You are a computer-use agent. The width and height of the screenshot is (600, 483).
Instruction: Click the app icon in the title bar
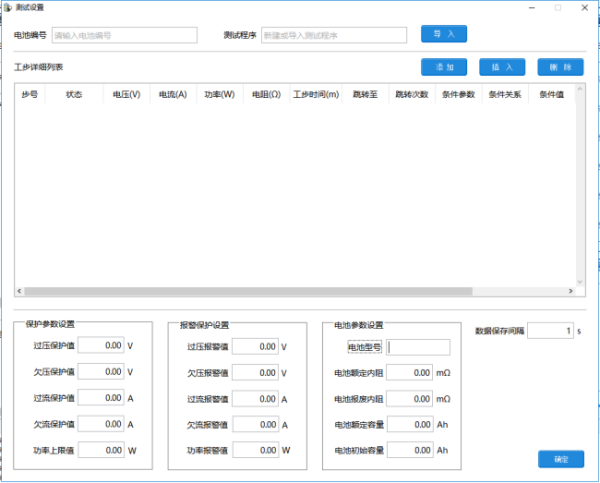[7, 7]
